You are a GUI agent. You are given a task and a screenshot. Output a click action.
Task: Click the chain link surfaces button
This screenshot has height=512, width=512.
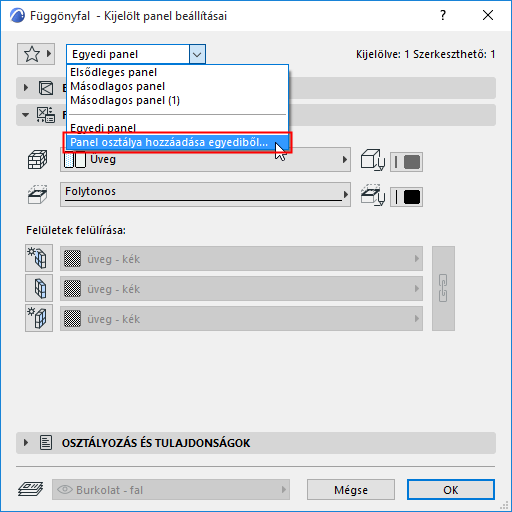coord(443,288)
